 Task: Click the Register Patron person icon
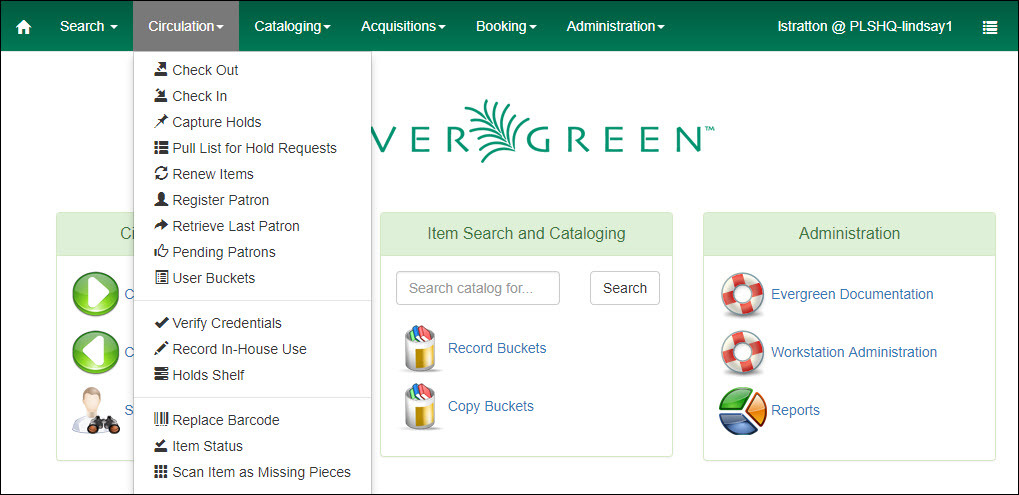161,199
